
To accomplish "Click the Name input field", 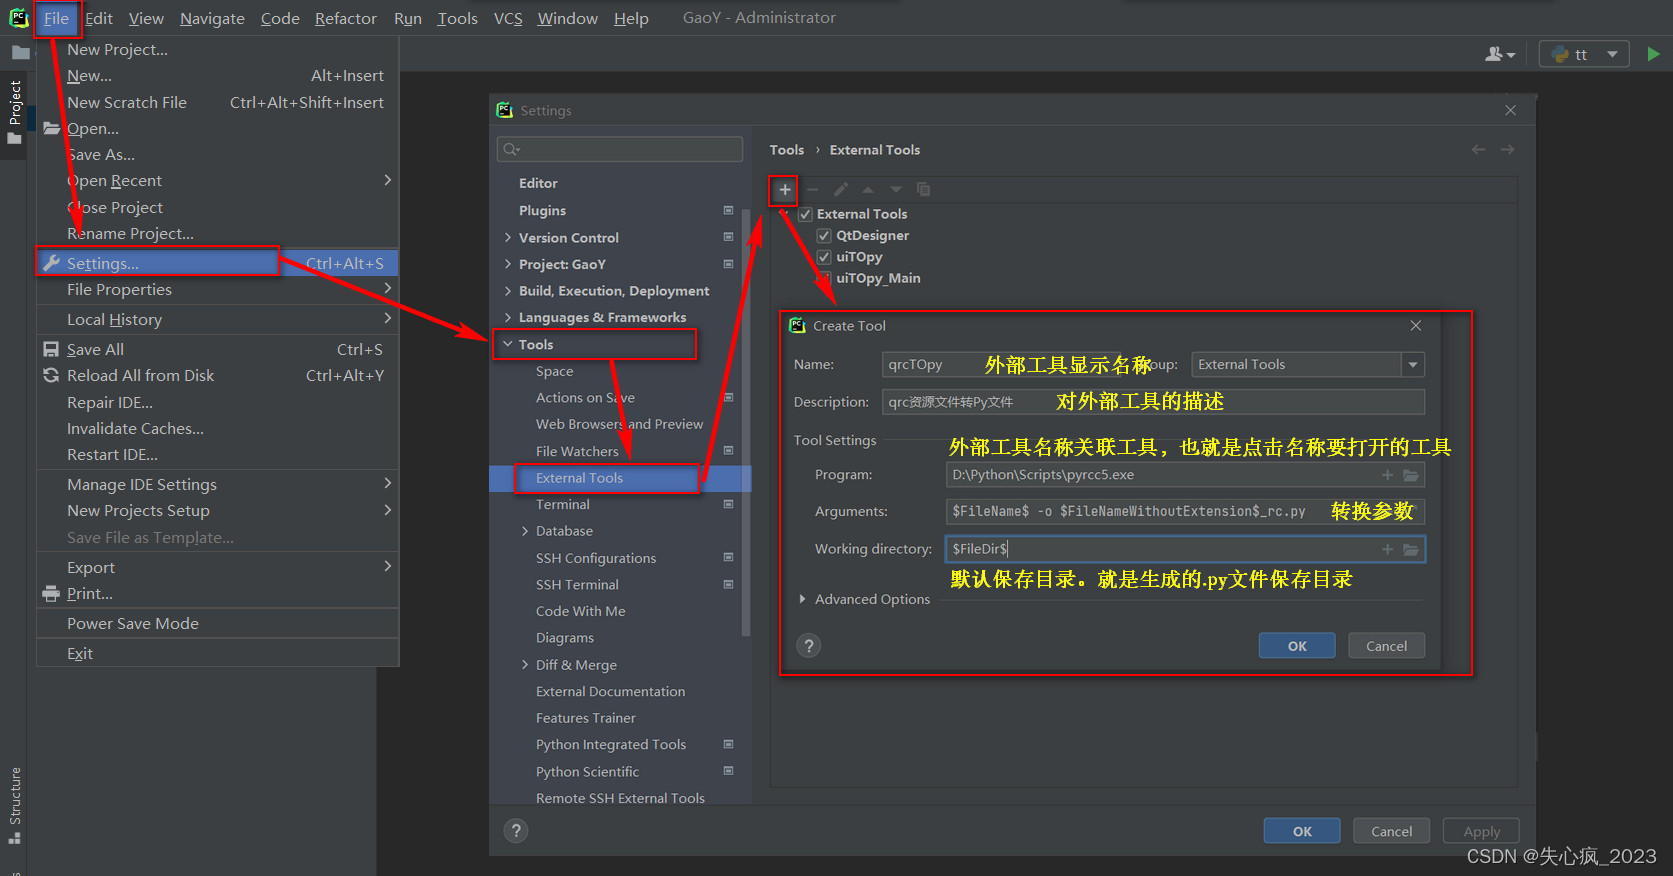I will click(1010, 365).
